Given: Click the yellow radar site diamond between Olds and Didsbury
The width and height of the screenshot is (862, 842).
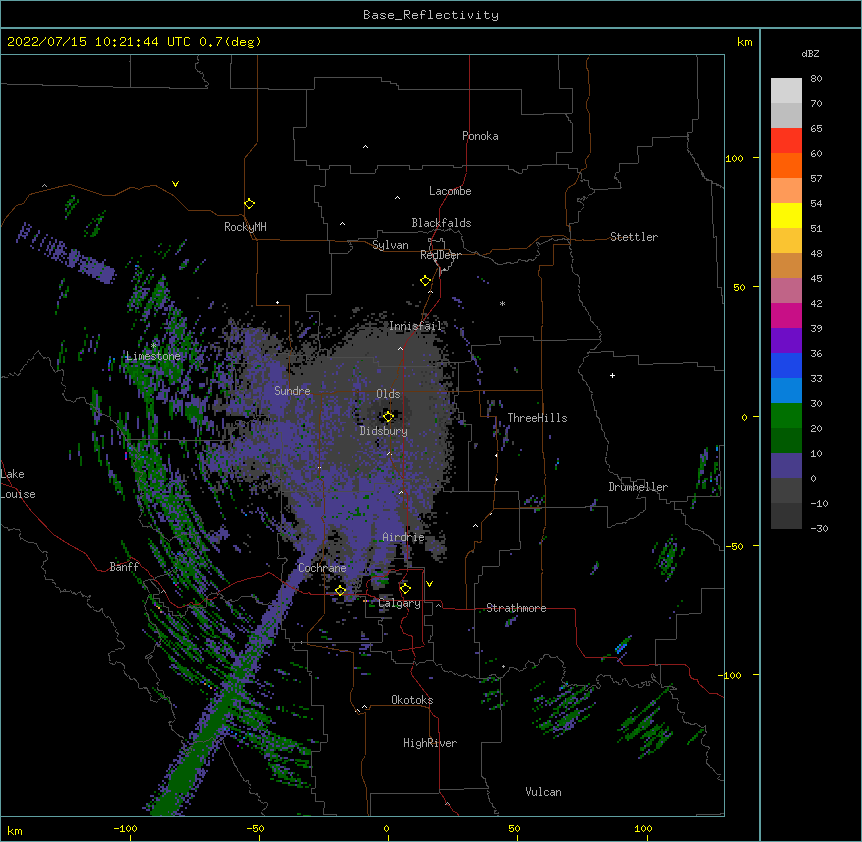Looking at the screenshot, I should [388, 417].
